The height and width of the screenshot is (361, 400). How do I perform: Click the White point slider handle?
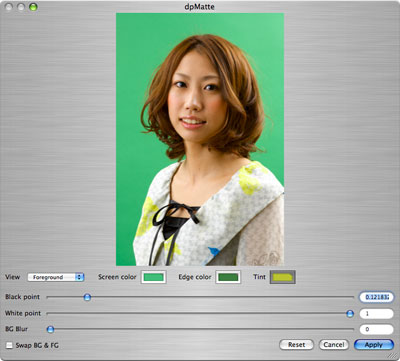click(x=350, y=313)
